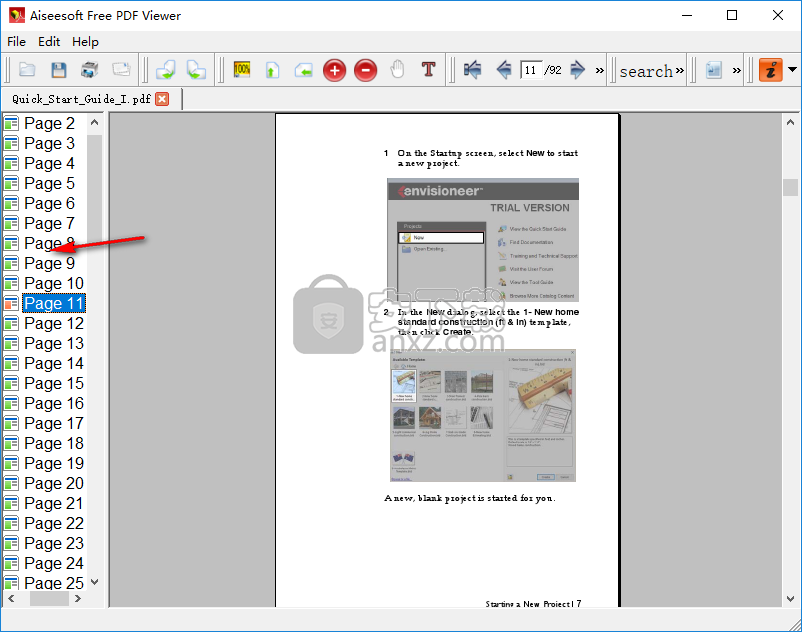802x632 pixels.
Task: Click the fit page width icon
Action: [303, 70]
